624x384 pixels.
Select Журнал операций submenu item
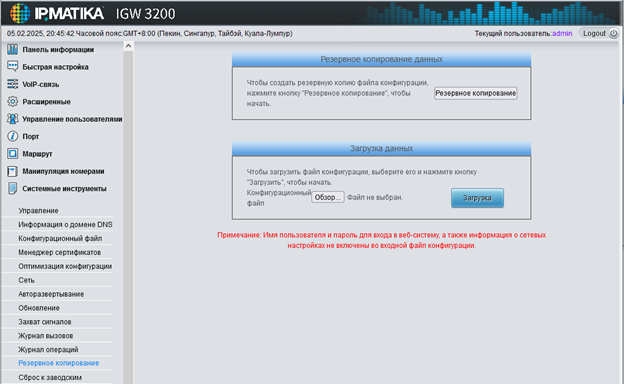coord(48,350)
